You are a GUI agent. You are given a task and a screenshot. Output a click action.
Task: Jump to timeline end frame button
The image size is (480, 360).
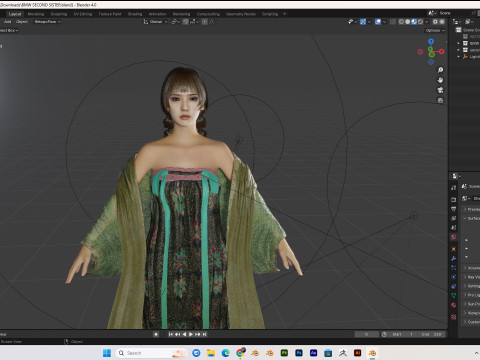point(204,334)
